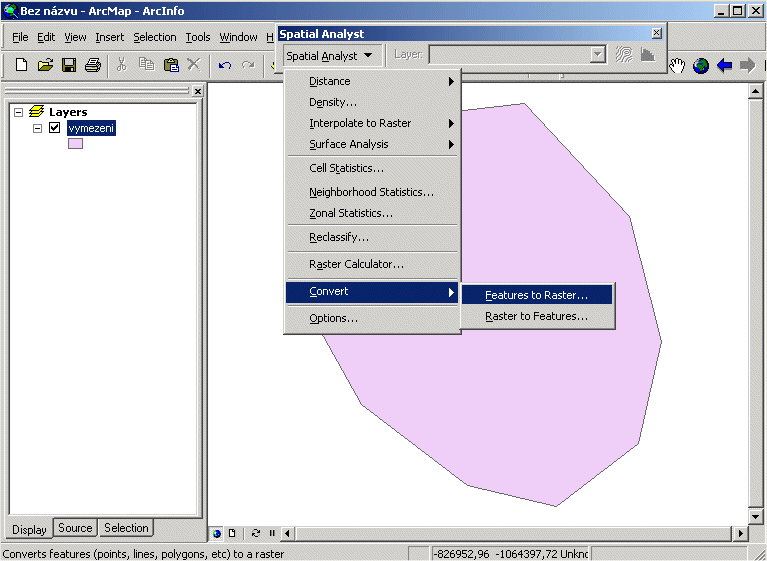767x561 pixels.
Task: Choose Reclassify... menu entry
Action: (x=372, y=238)
